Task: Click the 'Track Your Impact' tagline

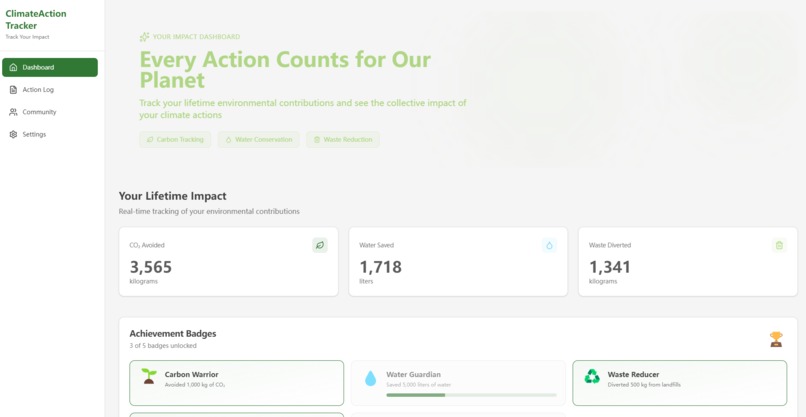Action: [27, 37]
